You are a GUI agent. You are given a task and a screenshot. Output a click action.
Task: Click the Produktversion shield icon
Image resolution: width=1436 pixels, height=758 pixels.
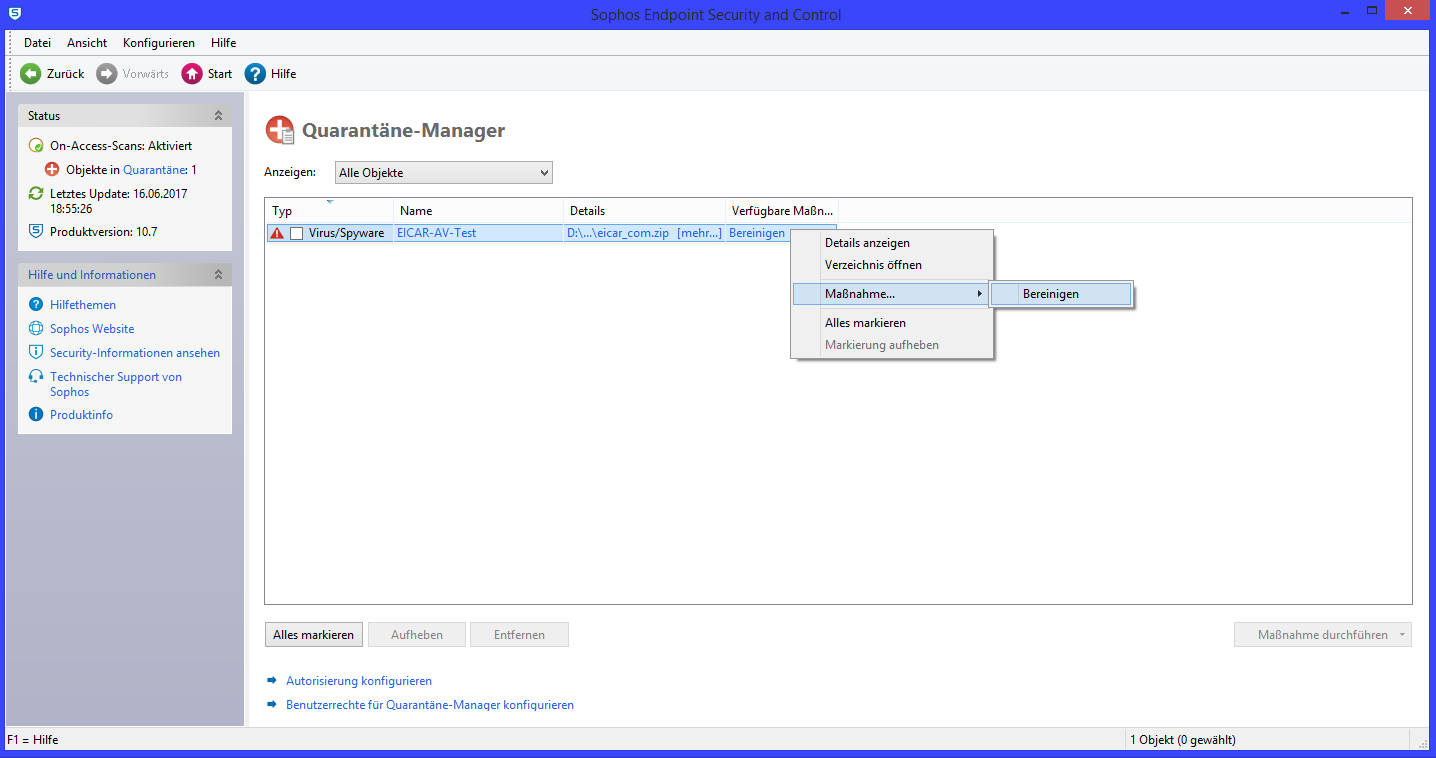point(36,231)
